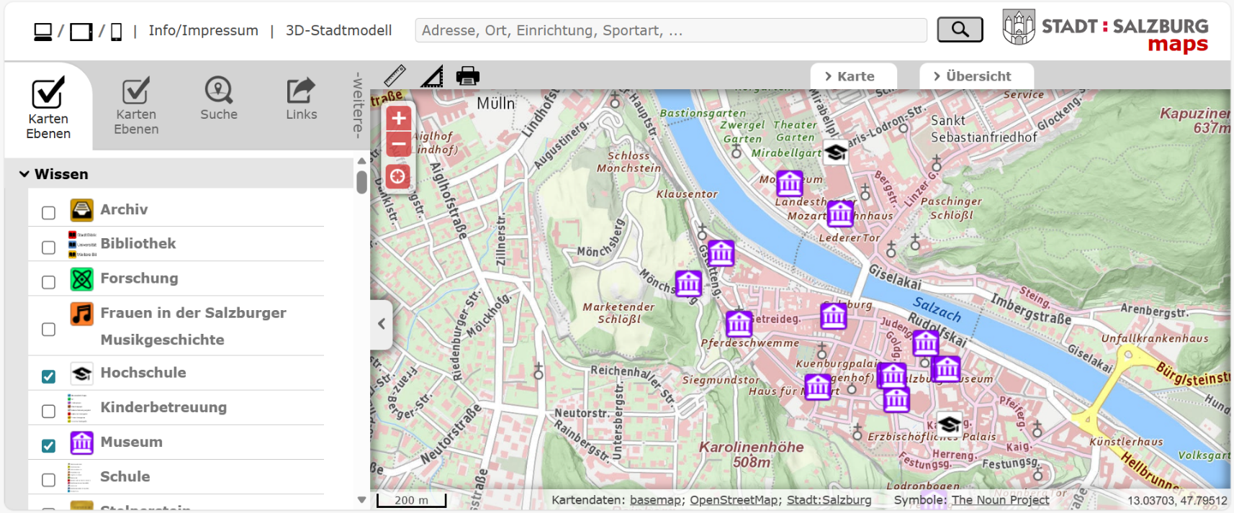Click Hochschule marker near Erzbischöfliches Palais
The height and width of the screenshot is (513, 1234).
pos(949,424)
